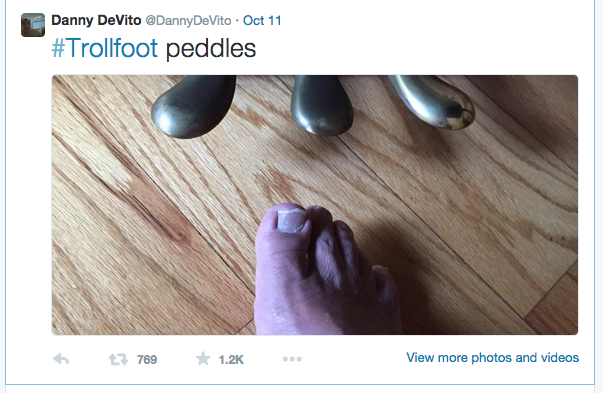
Task: Open the Oct 11 timestamp permalink
Action: point(262,20)
